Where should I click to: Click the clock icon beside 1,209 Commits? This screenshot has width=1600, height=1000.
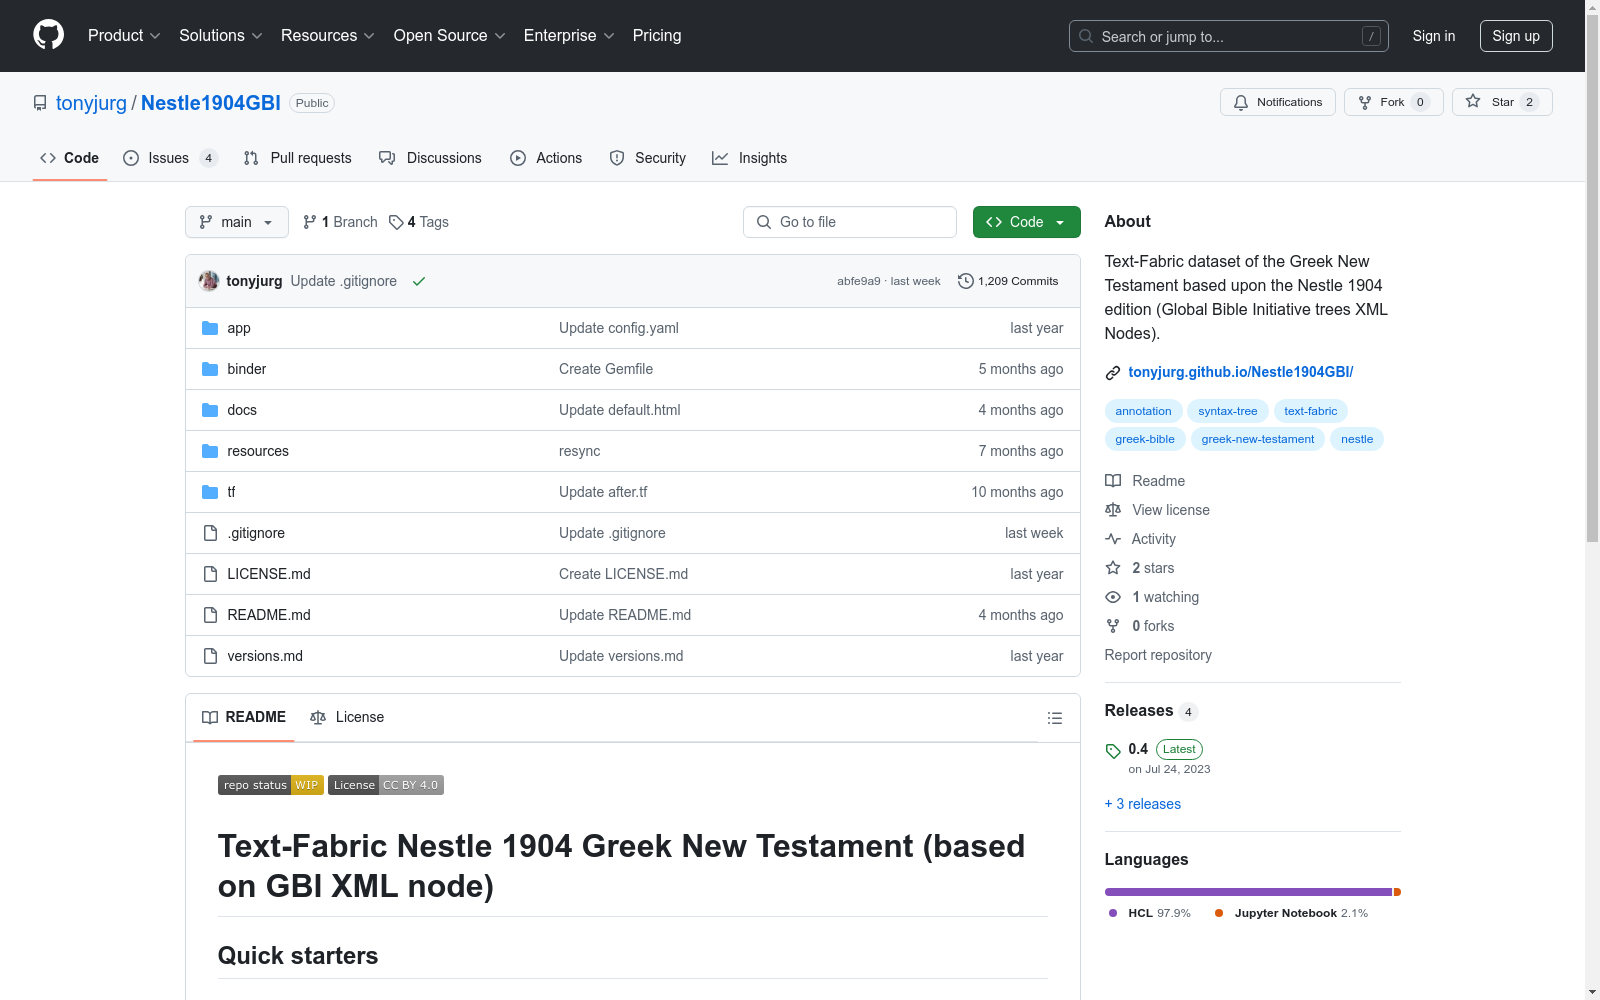click(x=965, y=281)
